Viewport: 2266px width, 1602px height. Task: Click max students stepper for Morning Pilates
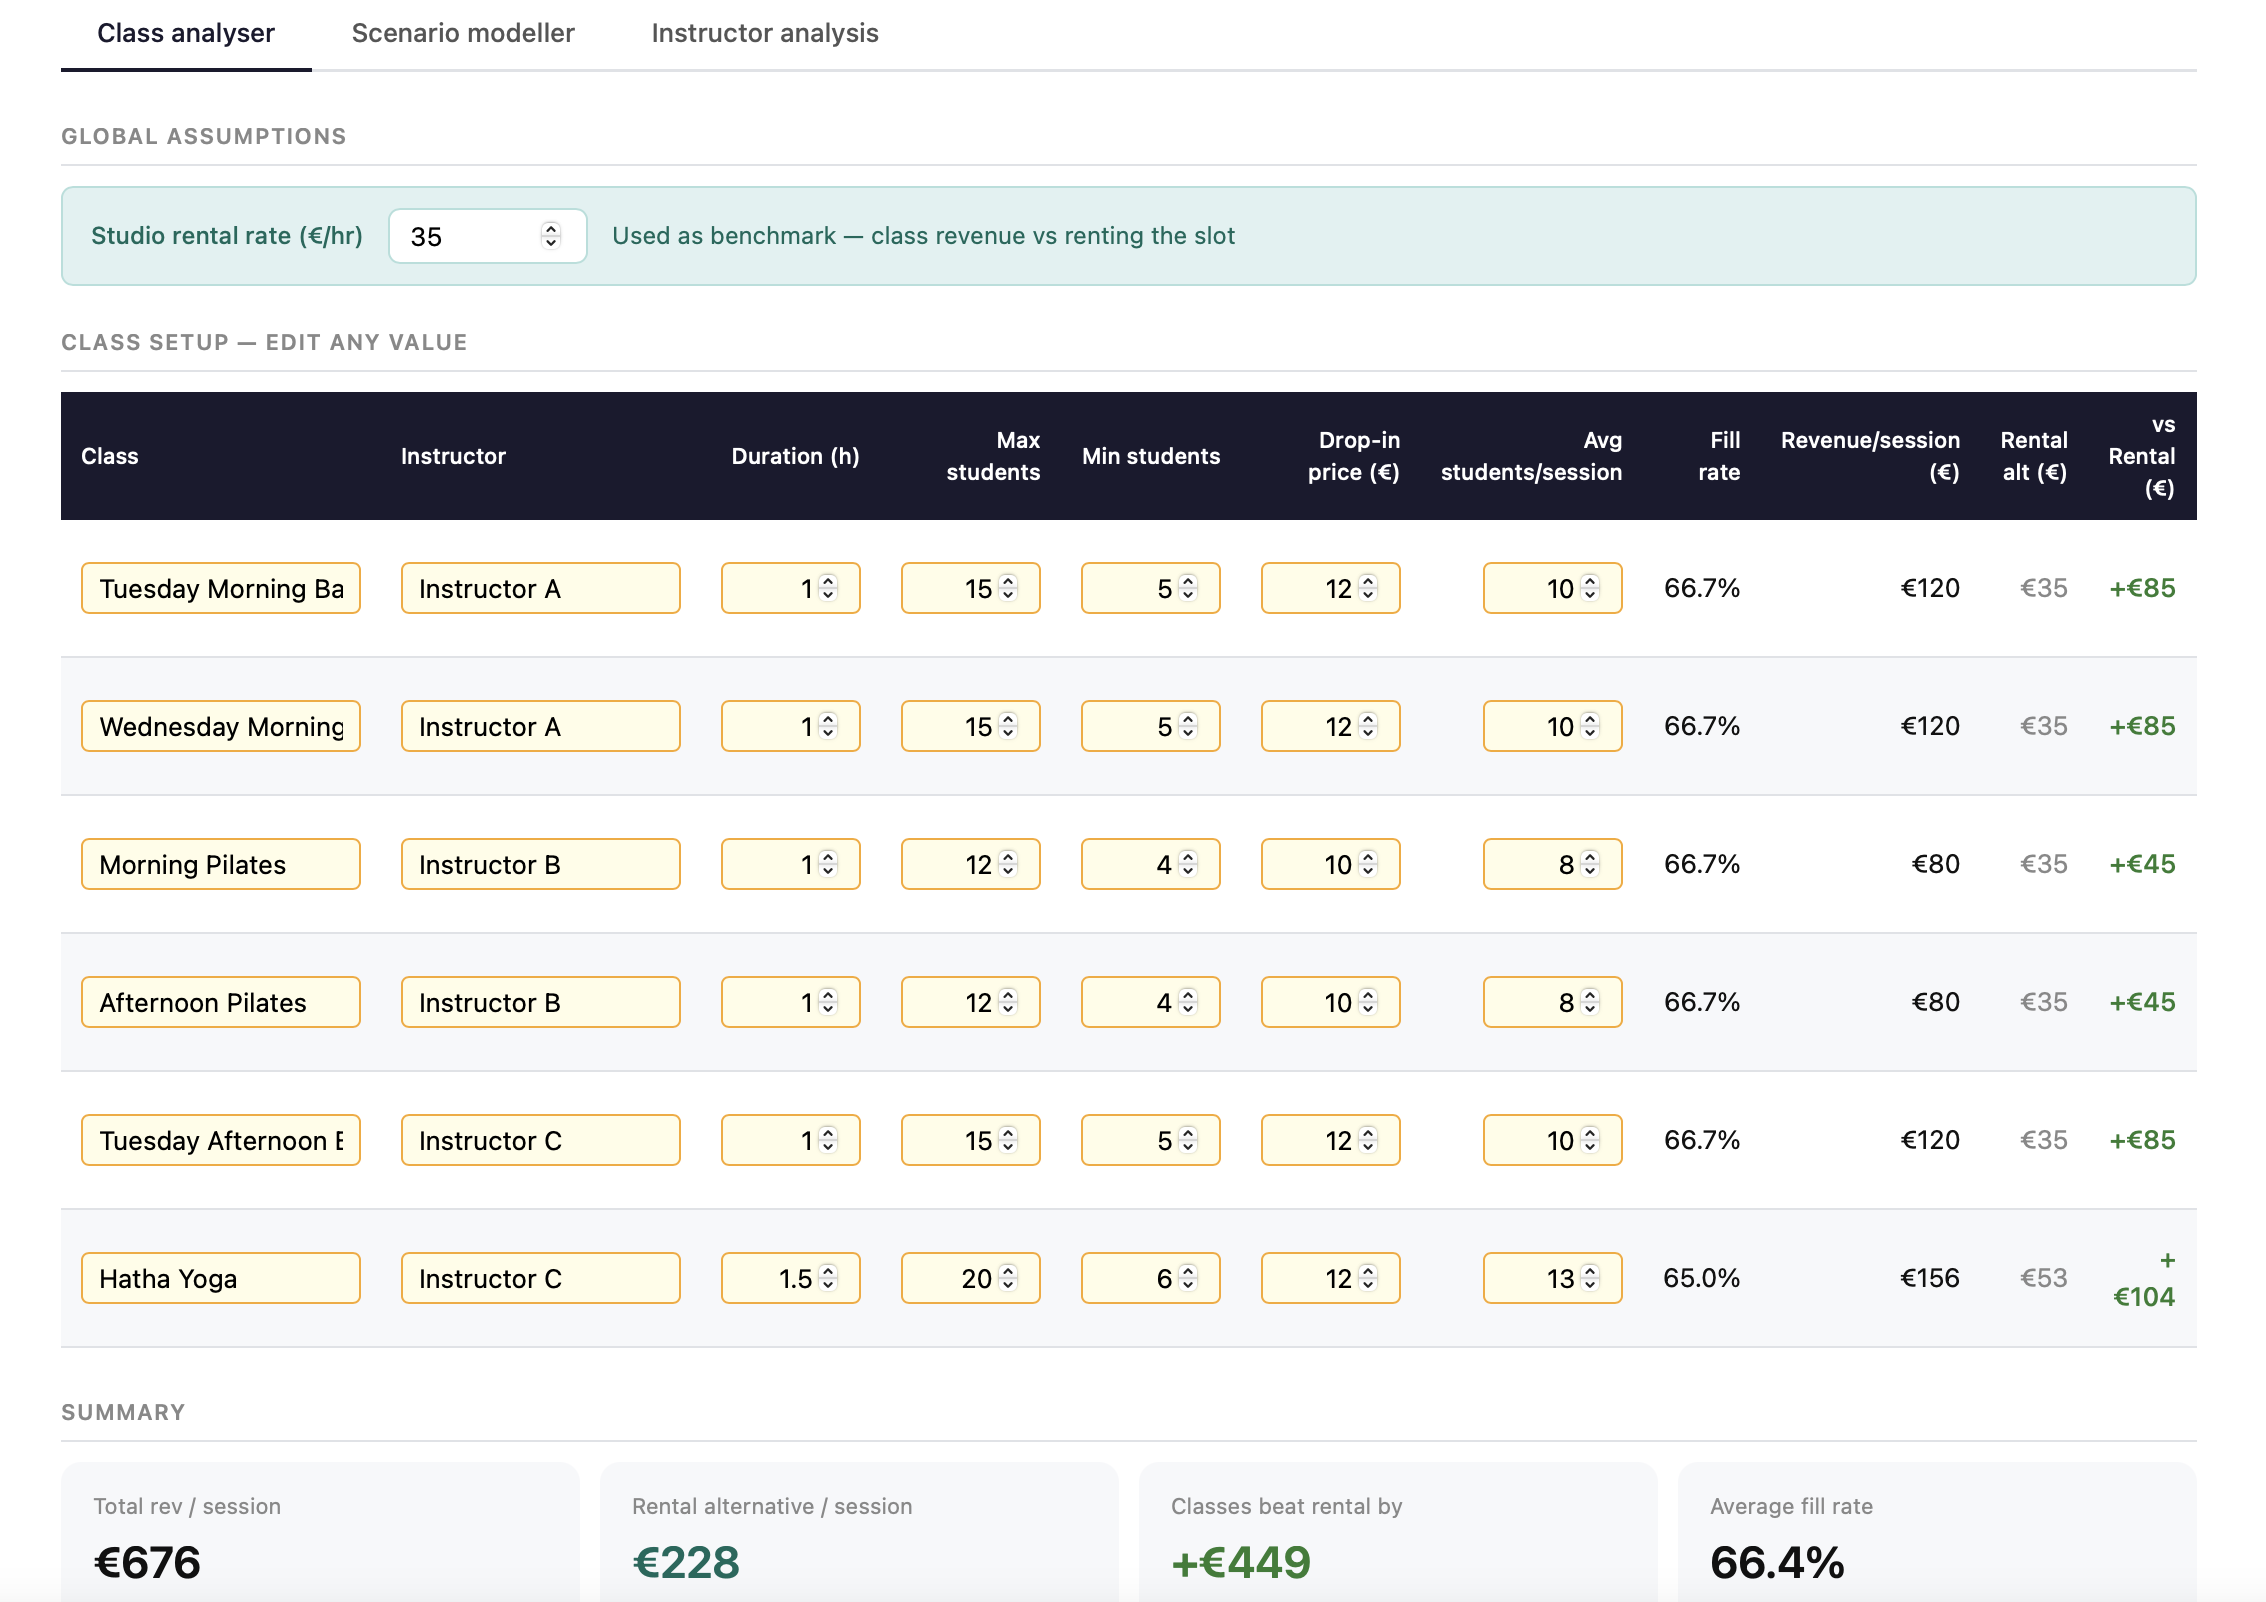[x=1008, y=864]
